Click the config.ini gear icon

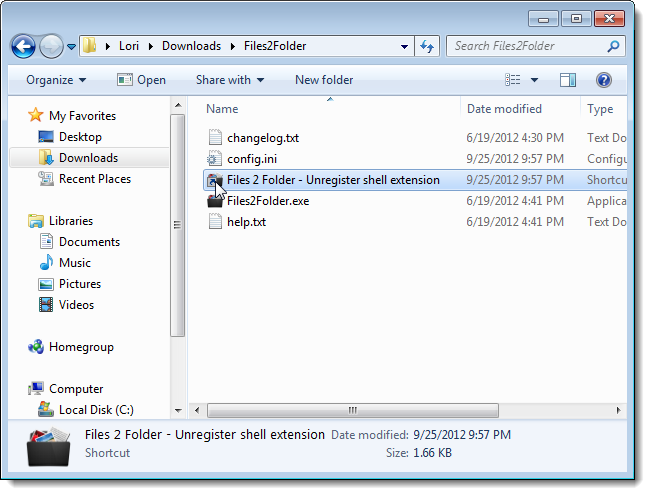coord(215,159)
